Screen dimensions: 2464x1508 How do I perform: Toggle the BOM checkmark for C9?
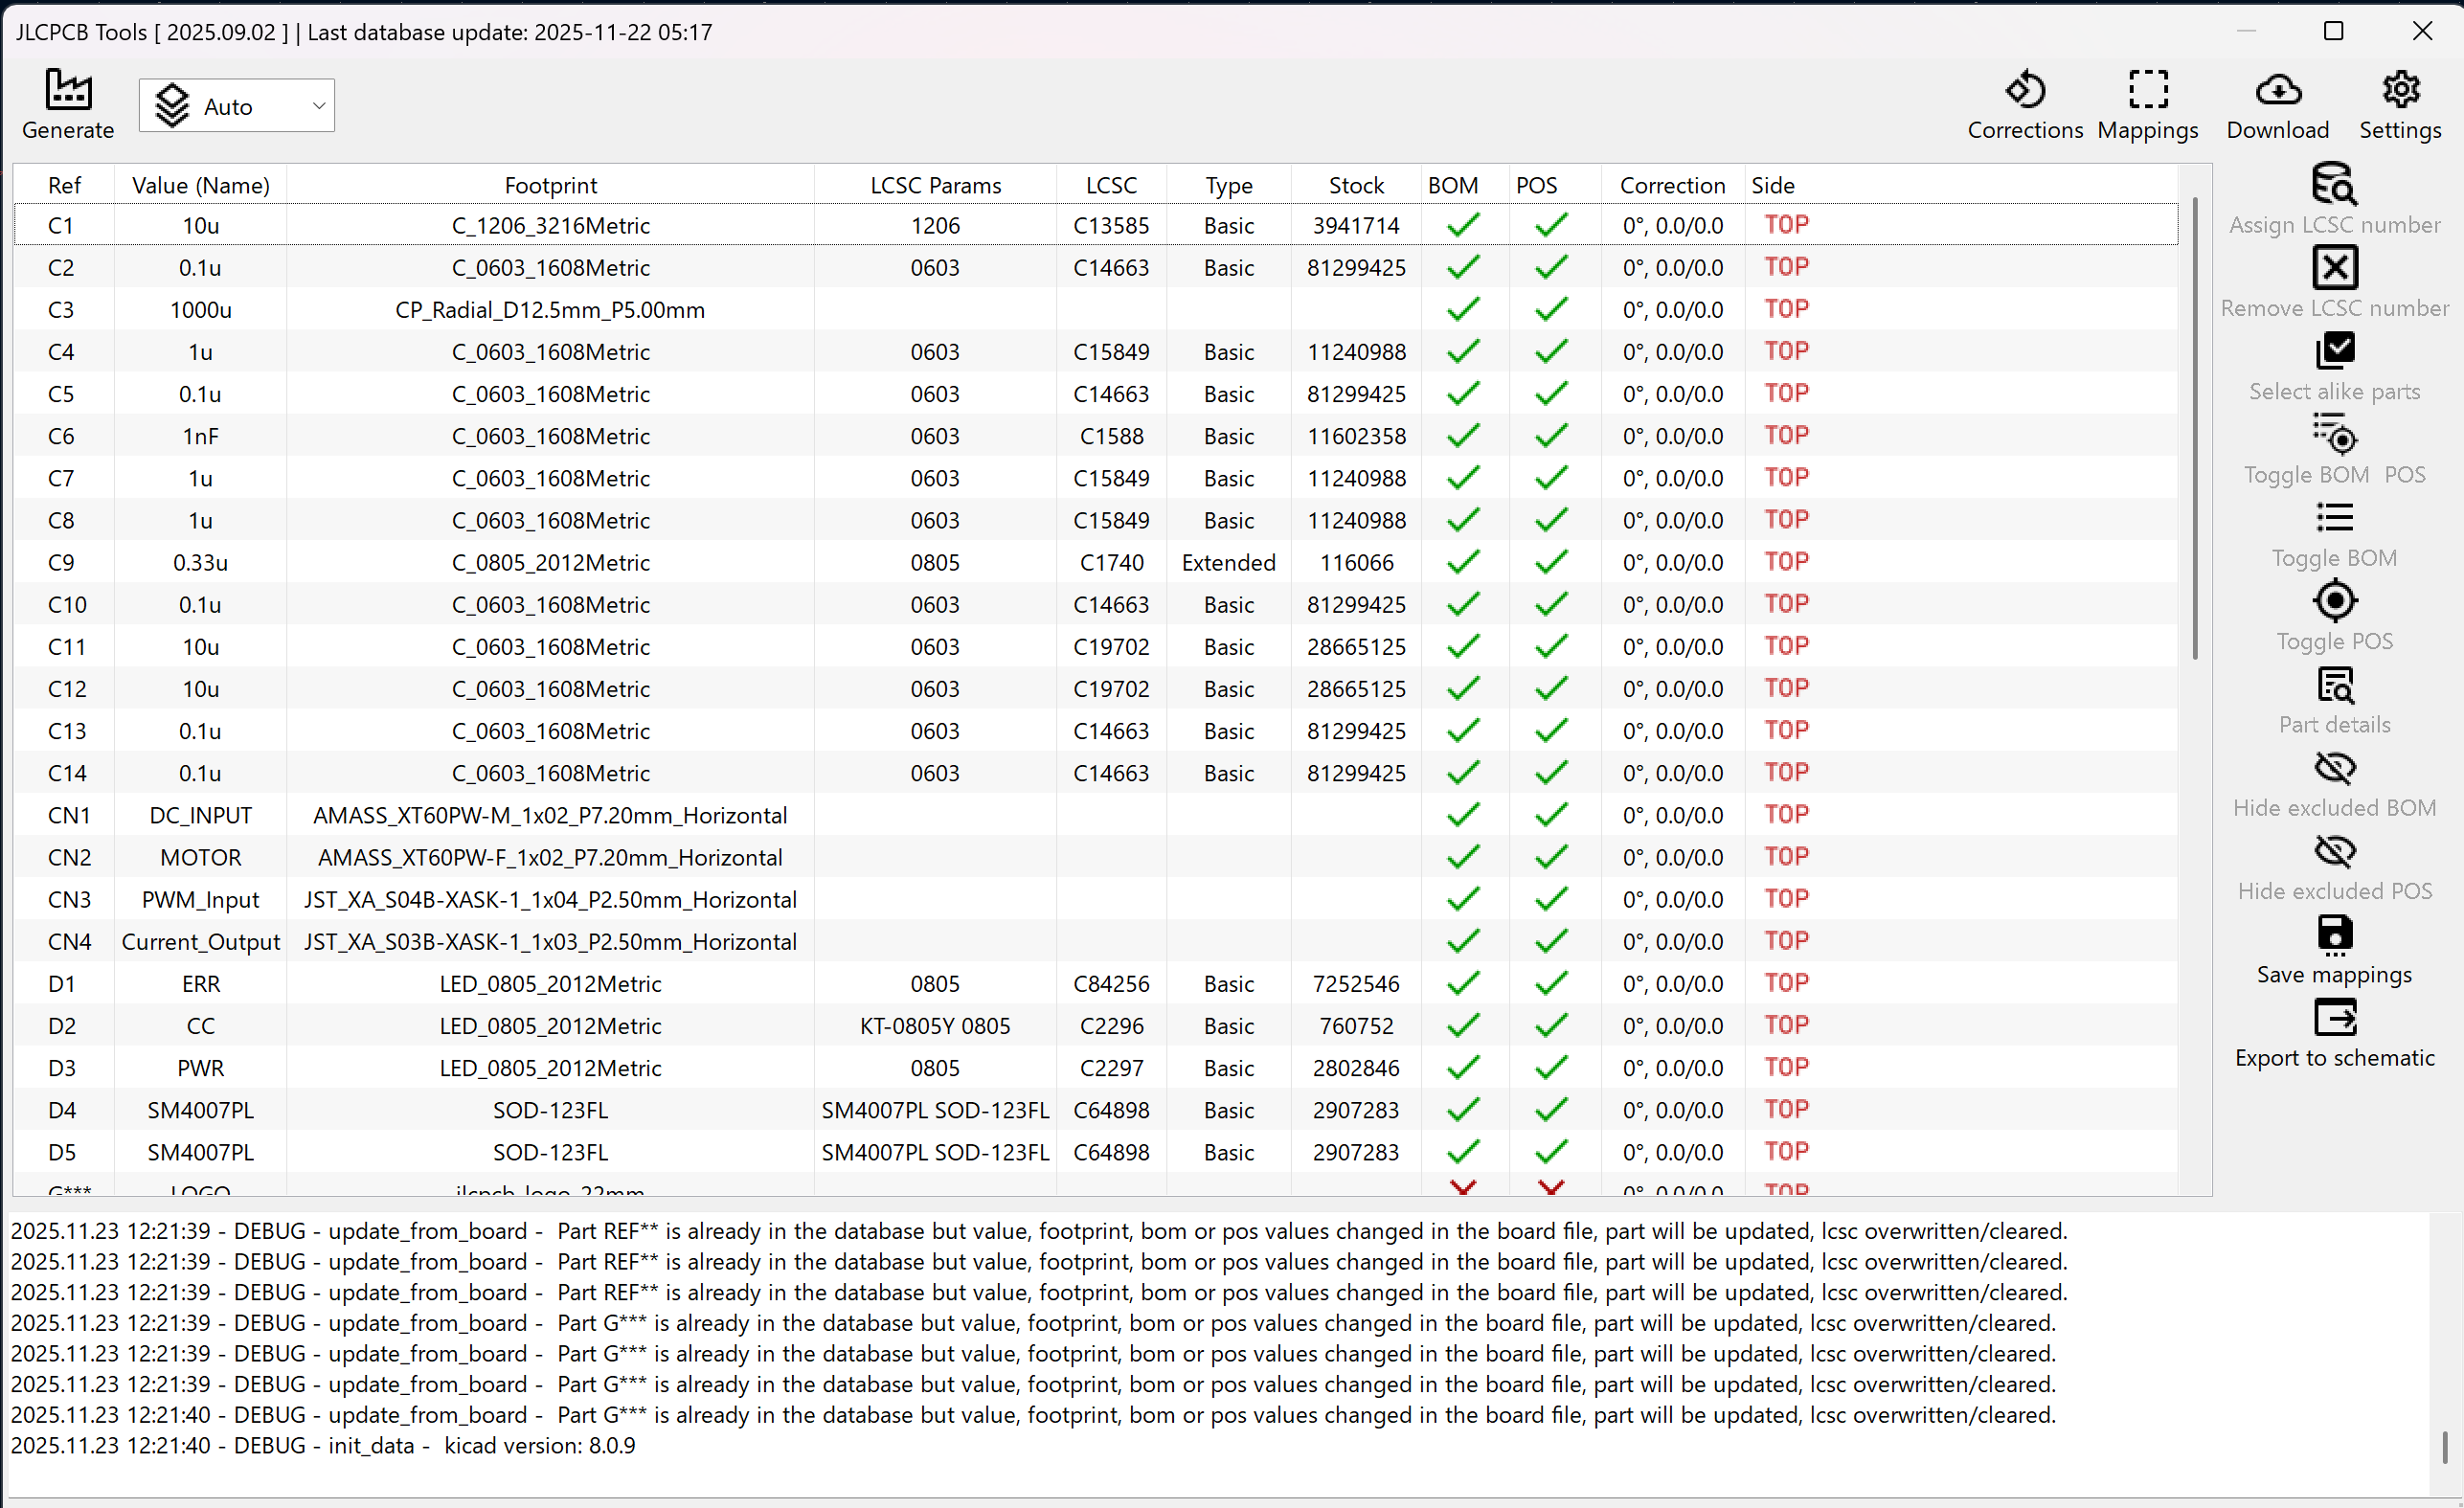pos(1462,563)
